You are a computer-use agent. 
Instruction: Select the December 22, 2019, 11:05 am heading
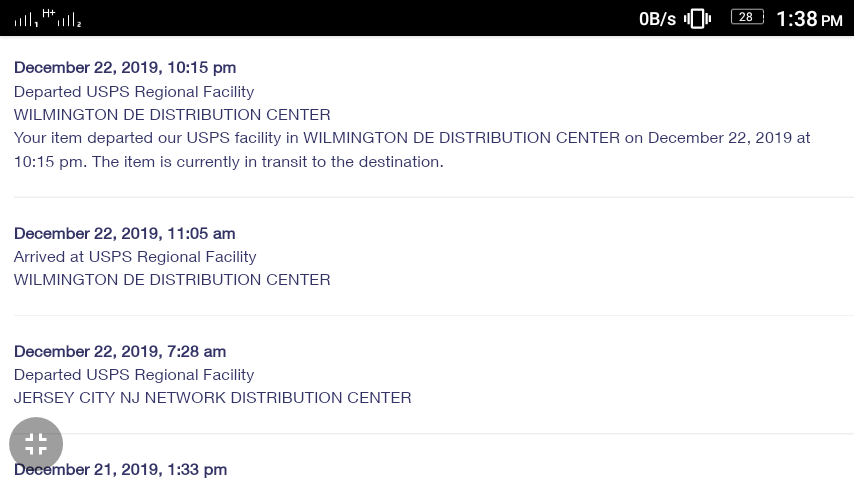point(125,233)
